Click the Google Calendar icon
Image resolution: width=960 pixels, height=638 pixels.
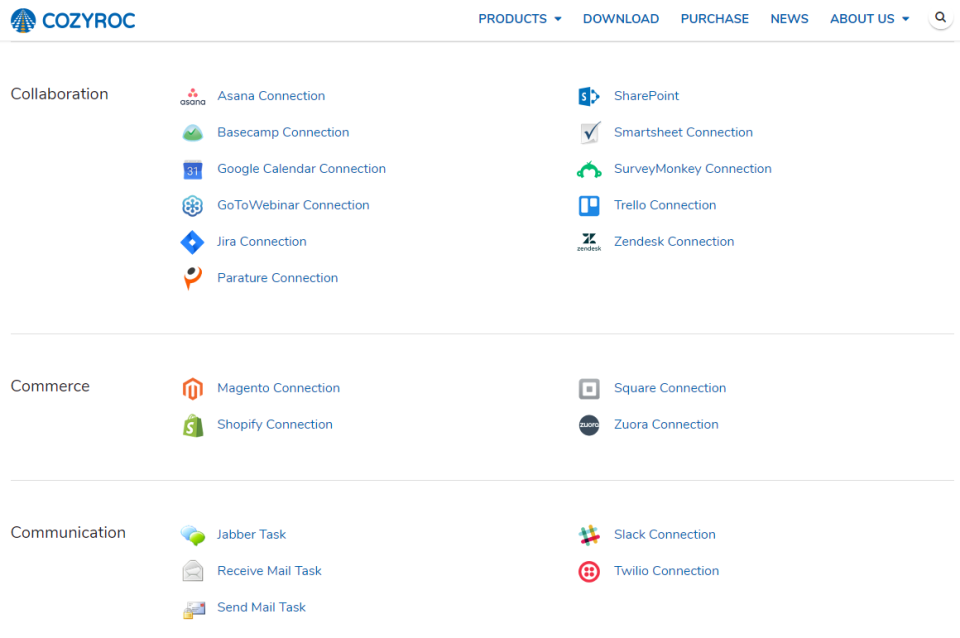[192, 168]
